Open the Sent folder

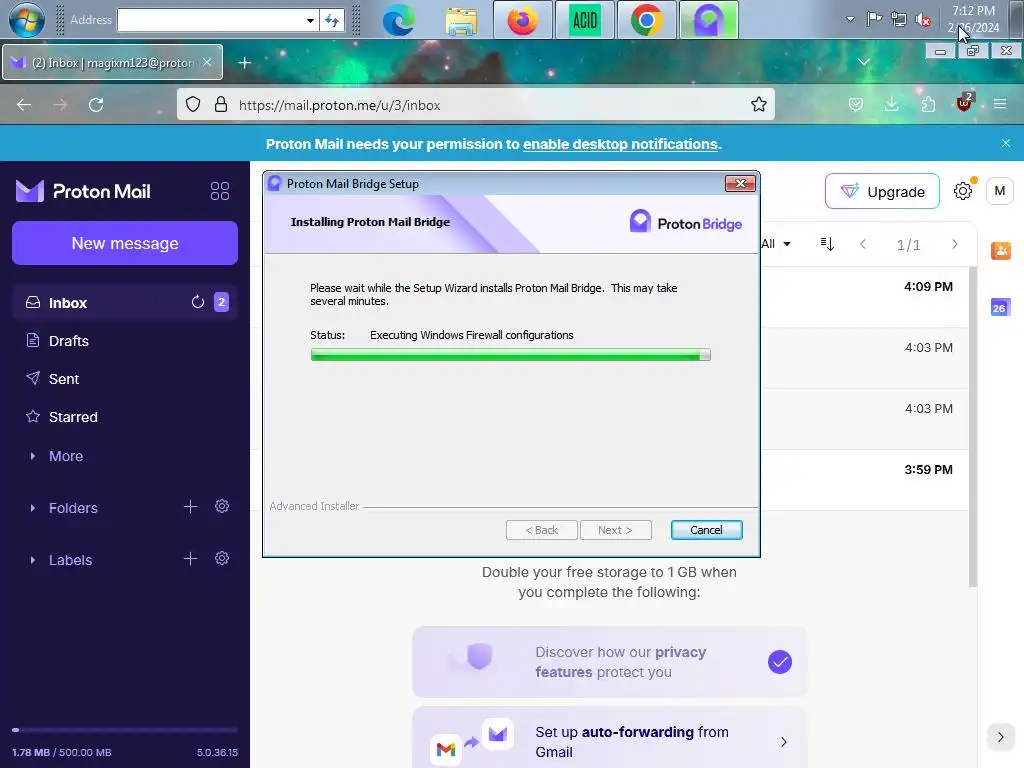[x=125, y=379]
